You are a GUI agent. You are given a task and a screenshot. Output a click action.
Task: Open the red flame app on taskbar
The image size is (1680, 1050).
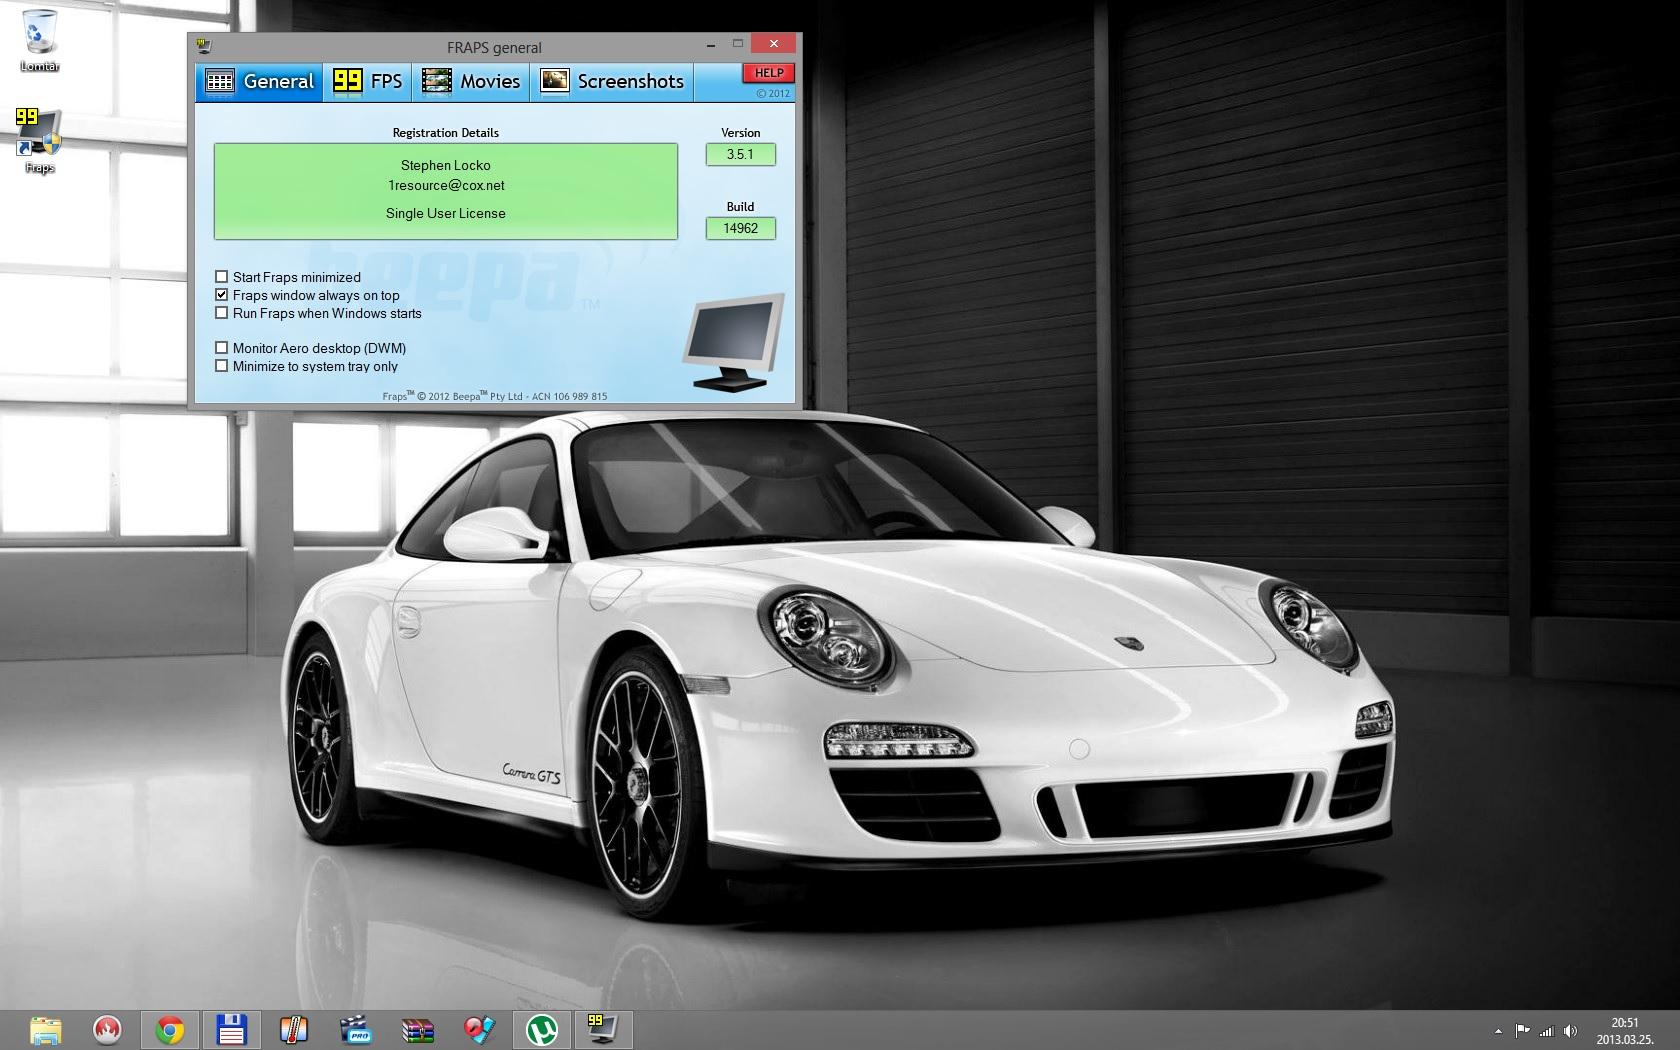108,1030
